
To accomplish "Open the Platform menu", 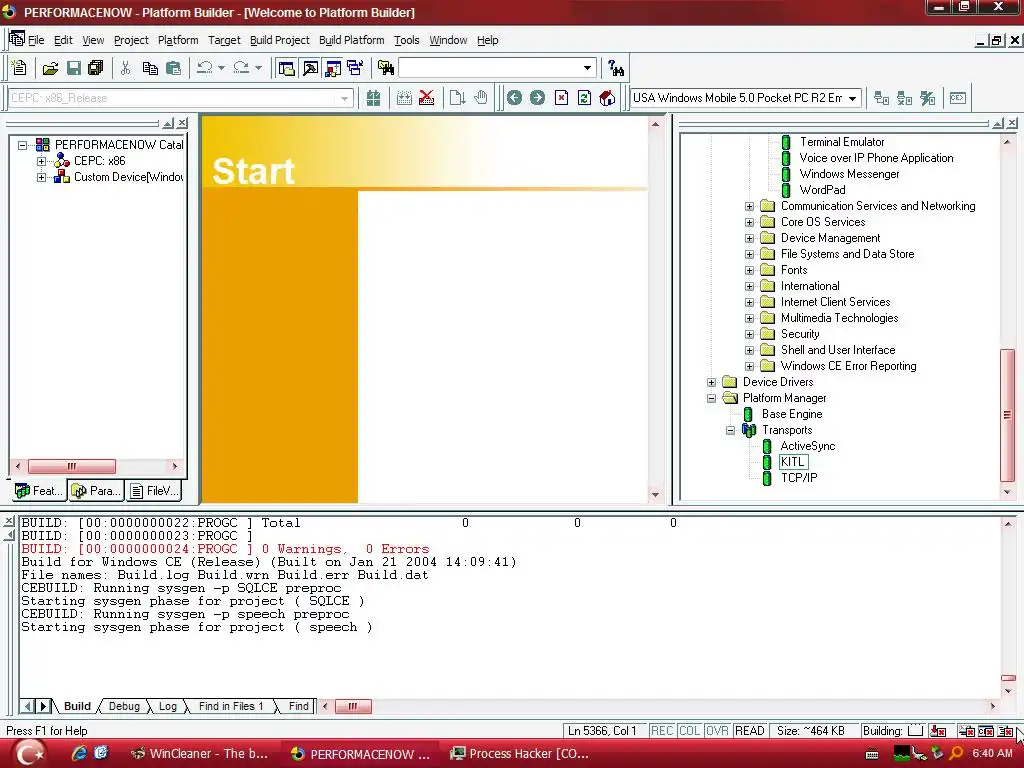I will click(178, 40).
